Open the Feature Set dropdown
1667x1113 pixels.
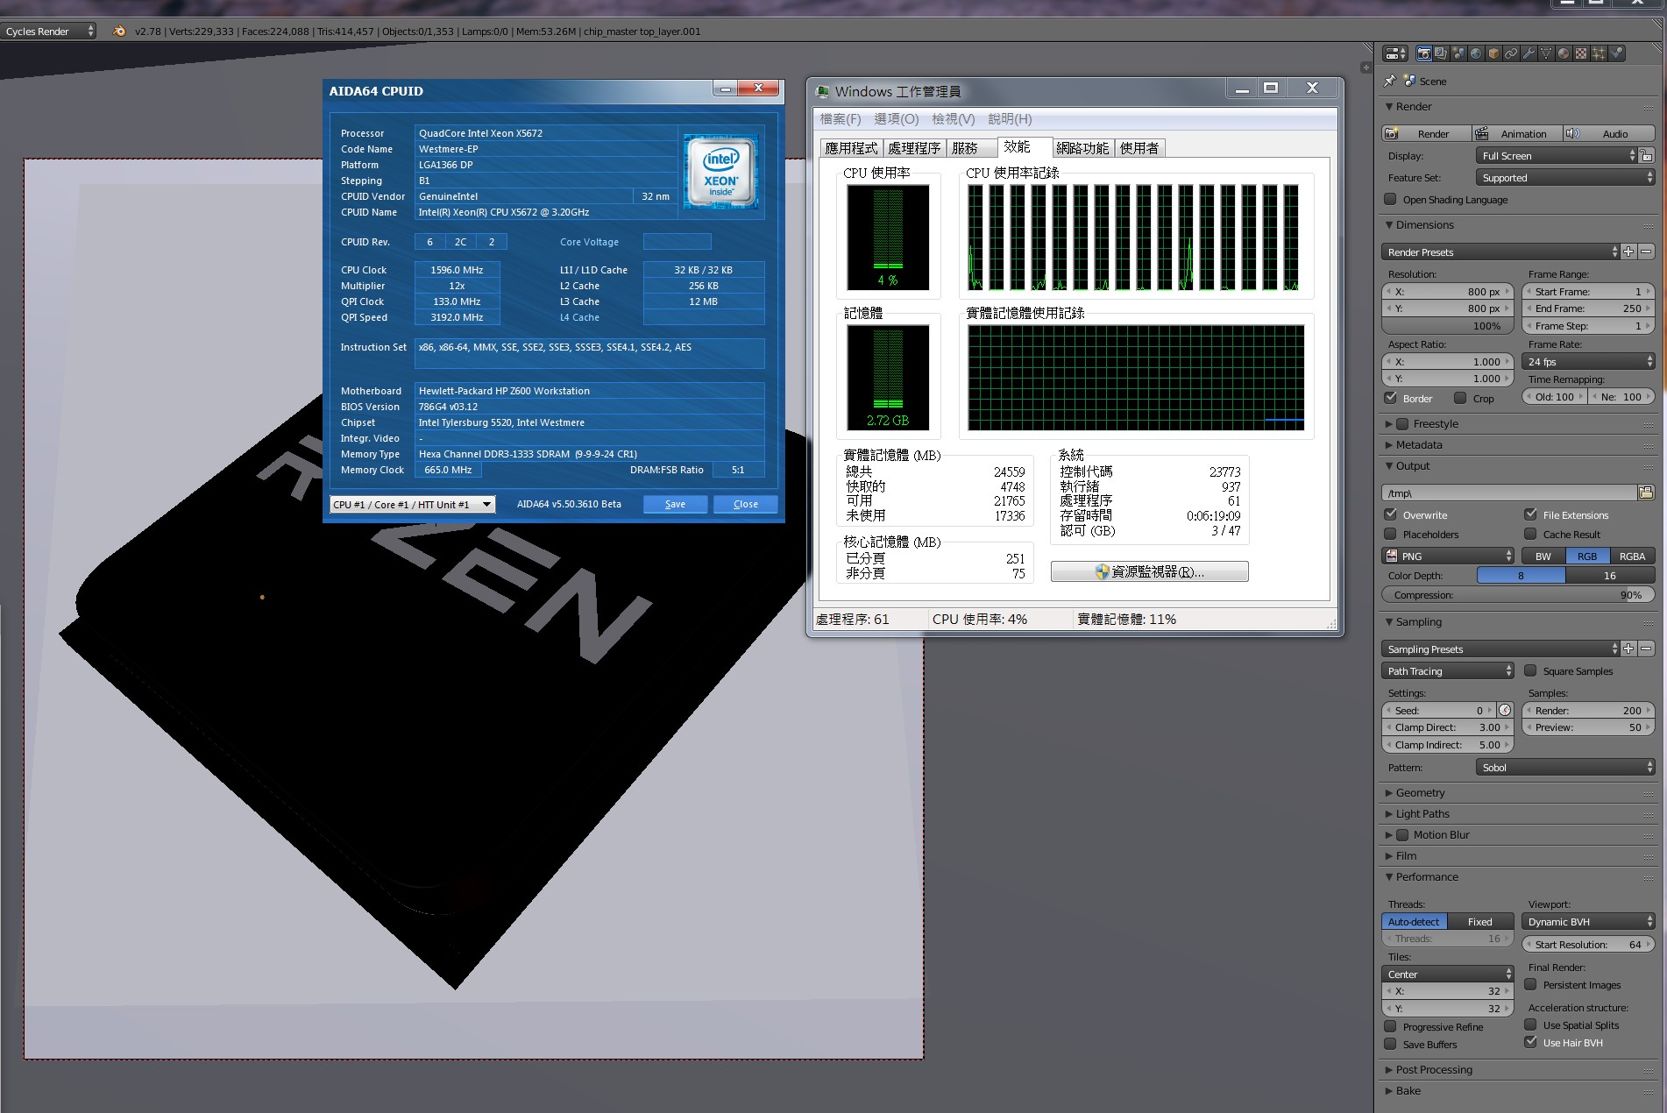(1564, 178)
